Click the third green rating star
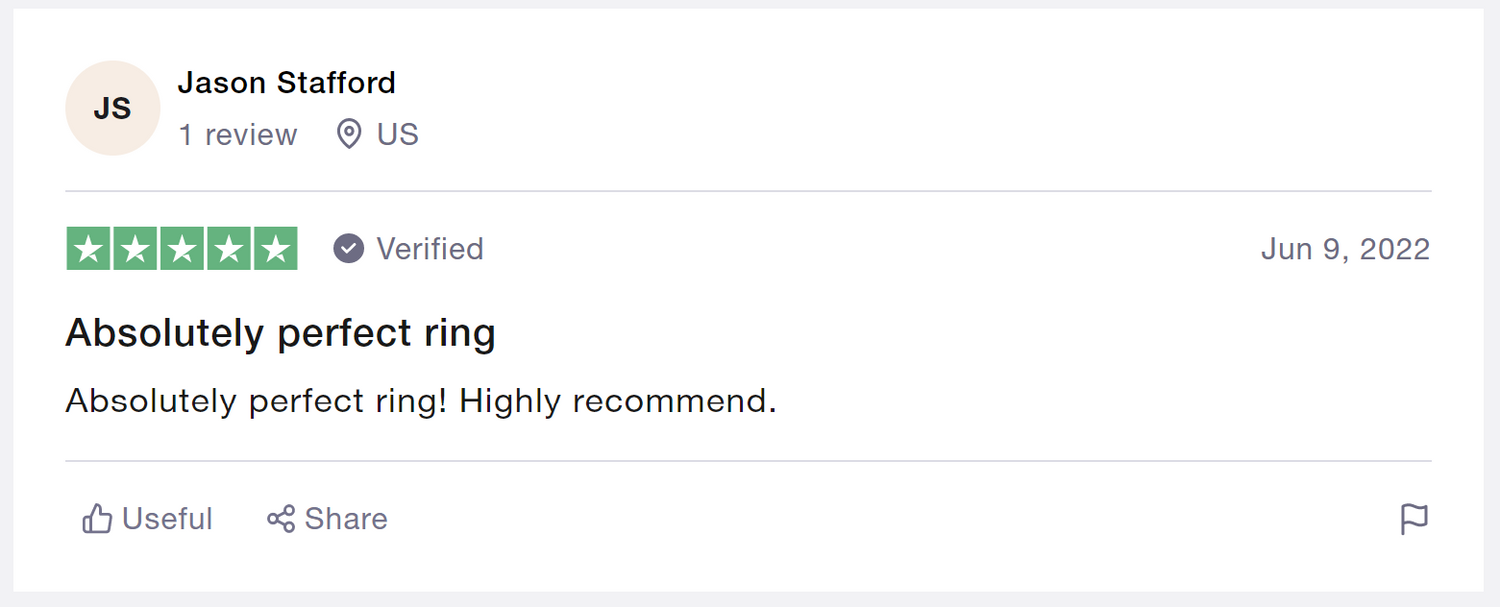The height and width of the screenshot is (607, 1500). [x=182, y=249]
